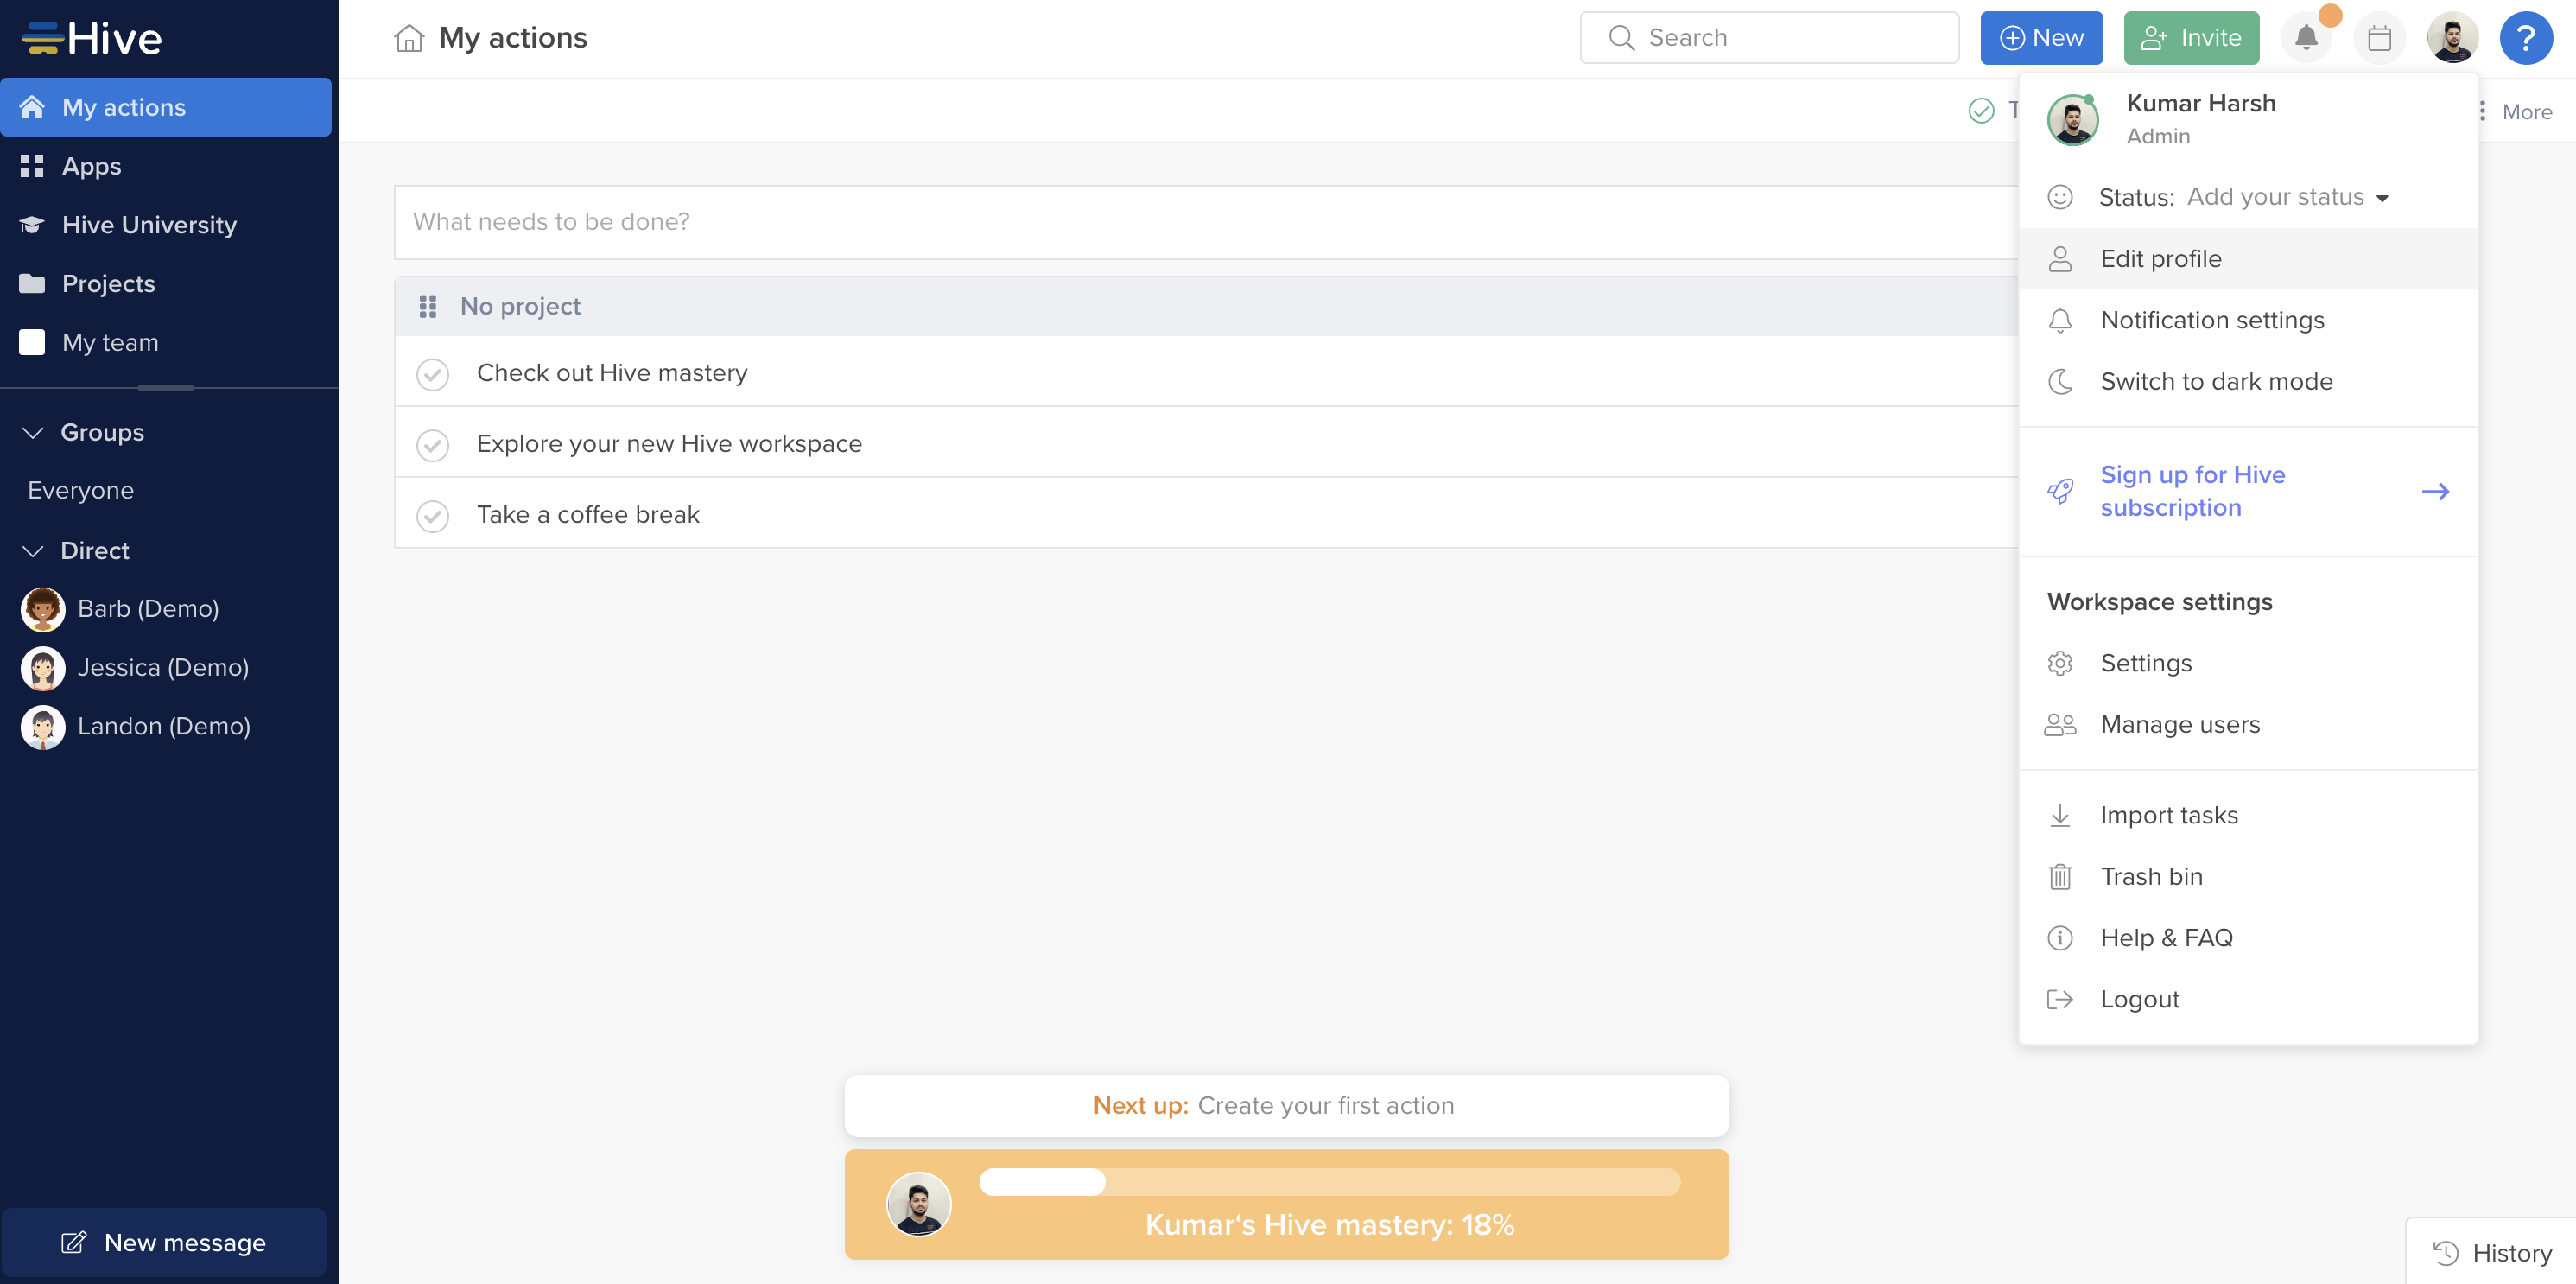Click the Notification settings bell icon

pyautogui.click(x=2060, y=320)
